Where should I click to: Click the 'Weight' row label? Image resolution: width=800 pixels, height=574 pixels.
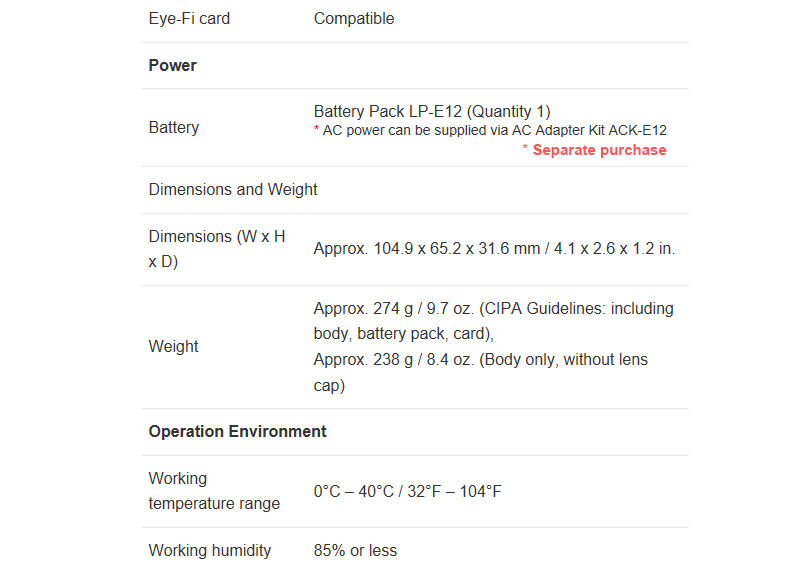pos(174,347)
